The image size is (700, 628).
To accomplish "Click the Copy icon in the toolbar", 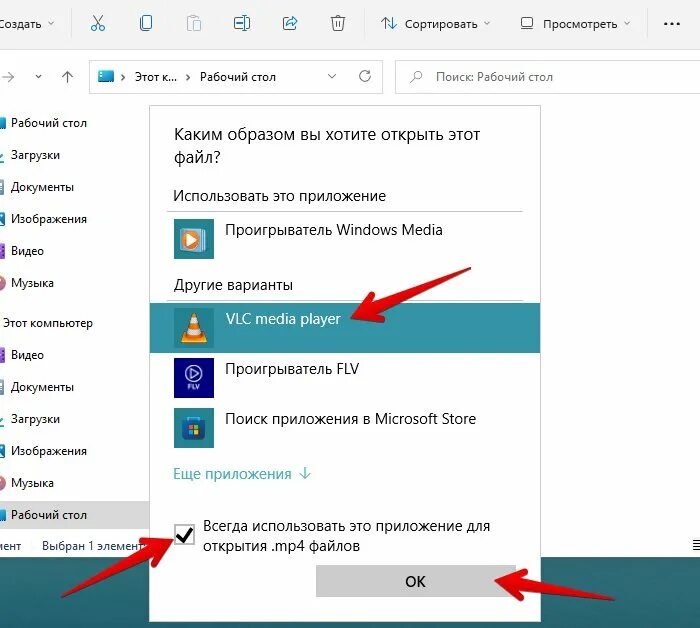I will coord(146,23).
